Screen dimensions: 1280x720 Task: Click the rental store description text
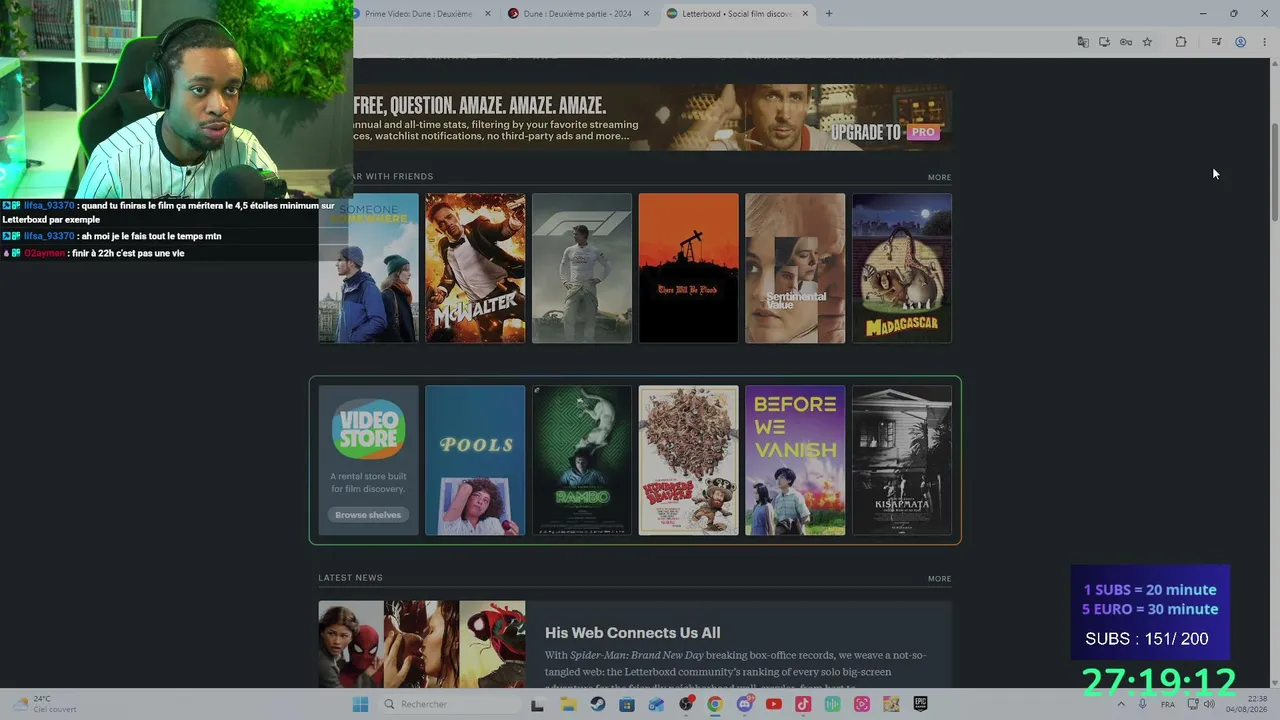pyautogui.click(x=368, y=483)
